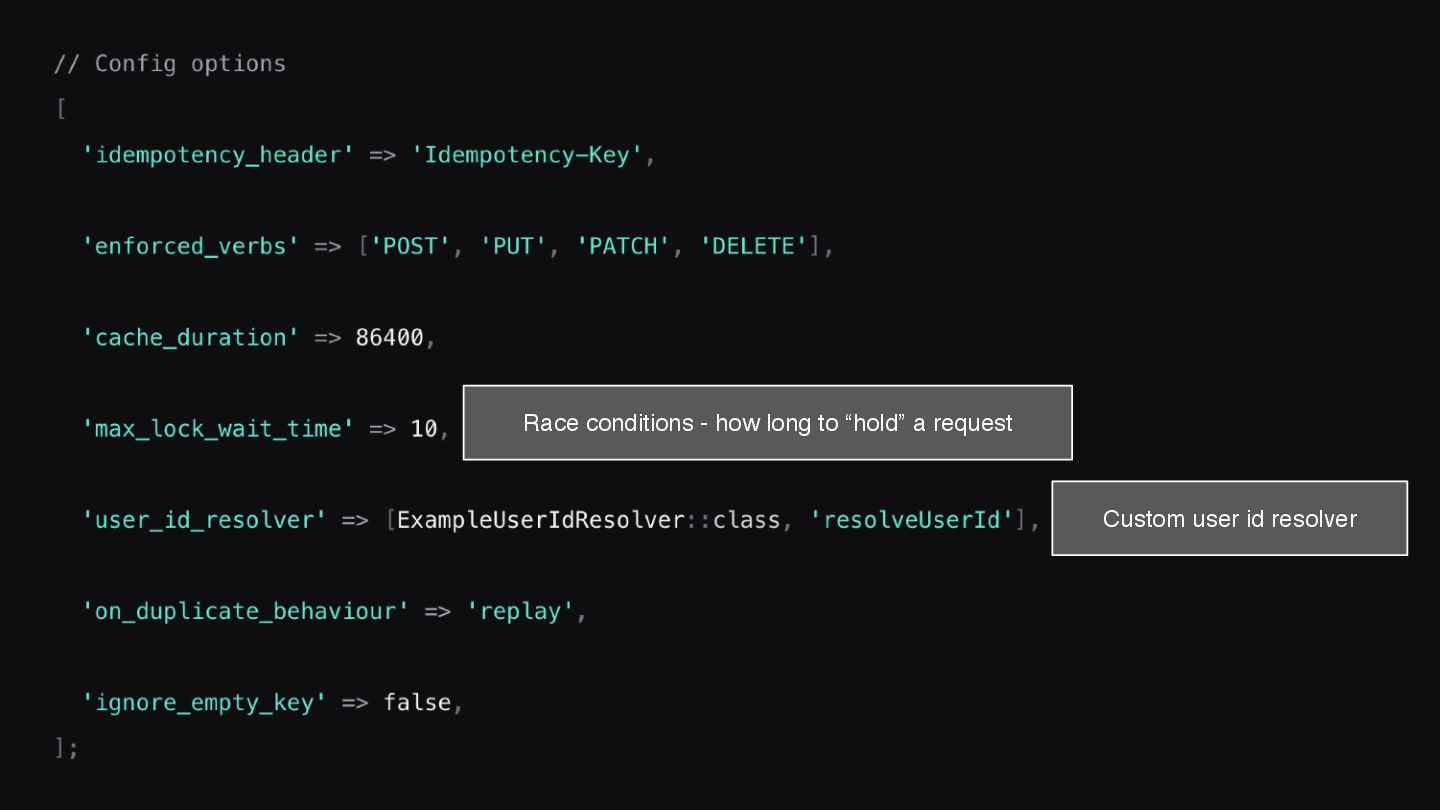This screenshot has height=810, width=1440.
Task: Click the "Race conditions" callout box
Action: point(767,423)
